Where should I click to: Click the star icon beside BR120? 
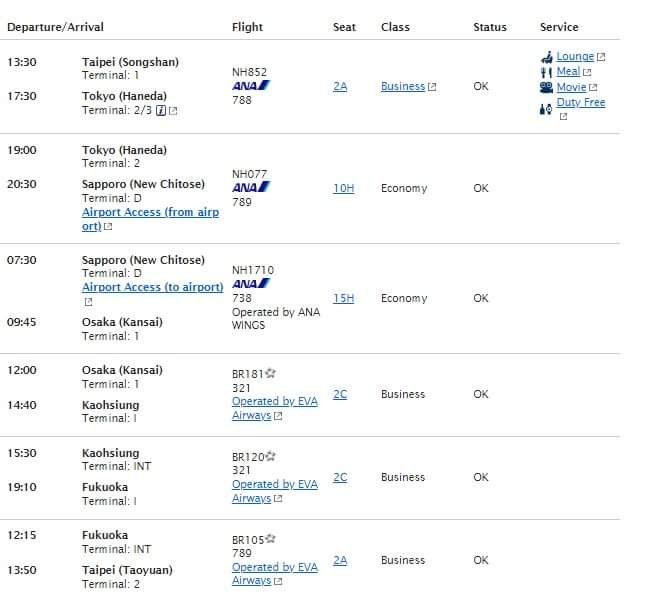(270, 457)
